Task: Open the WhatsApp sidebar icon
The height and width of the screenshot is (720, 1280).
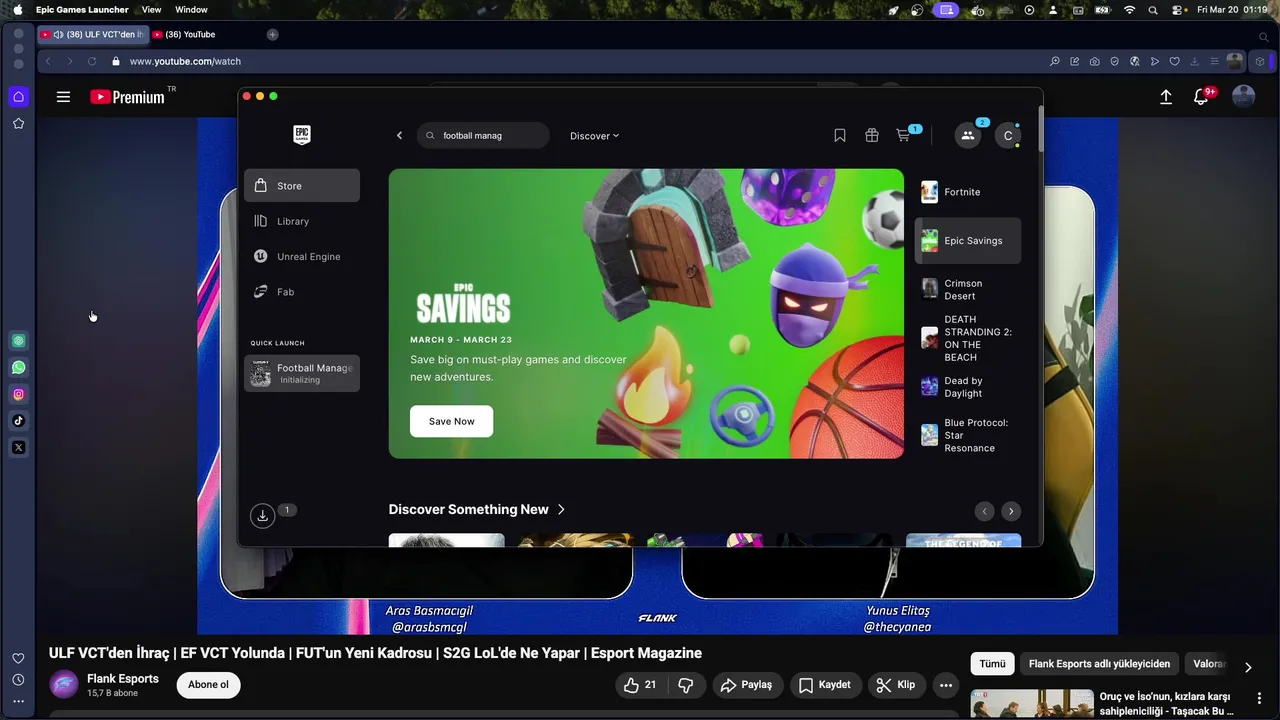Action: [x=18, y=368]
